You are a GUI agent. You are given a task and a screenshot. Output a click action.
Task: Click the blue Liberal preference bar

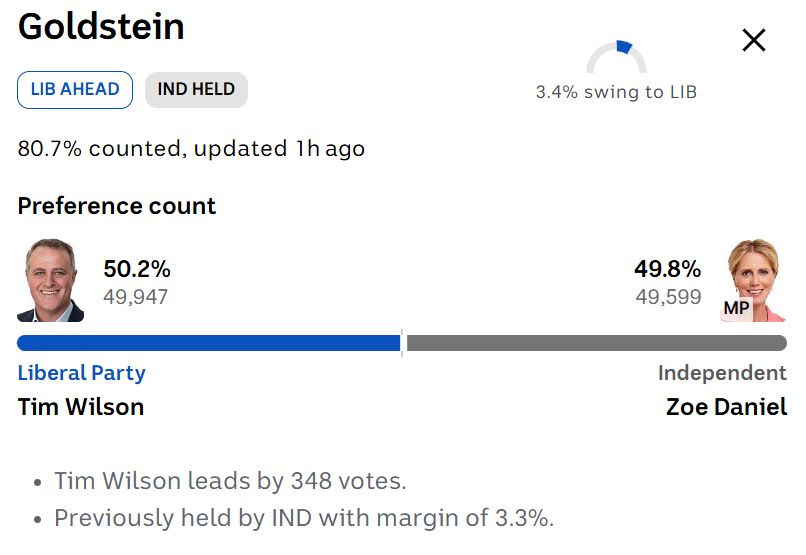[208, 343]
